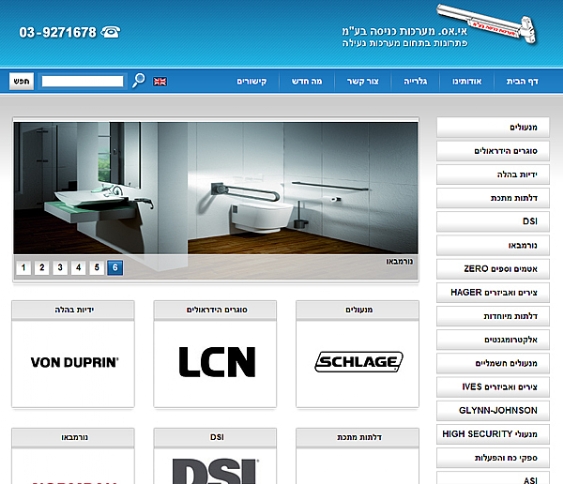Click the telephone icon beside the phone number
Screen dimensions: 563x484
[x=111, y=32]
